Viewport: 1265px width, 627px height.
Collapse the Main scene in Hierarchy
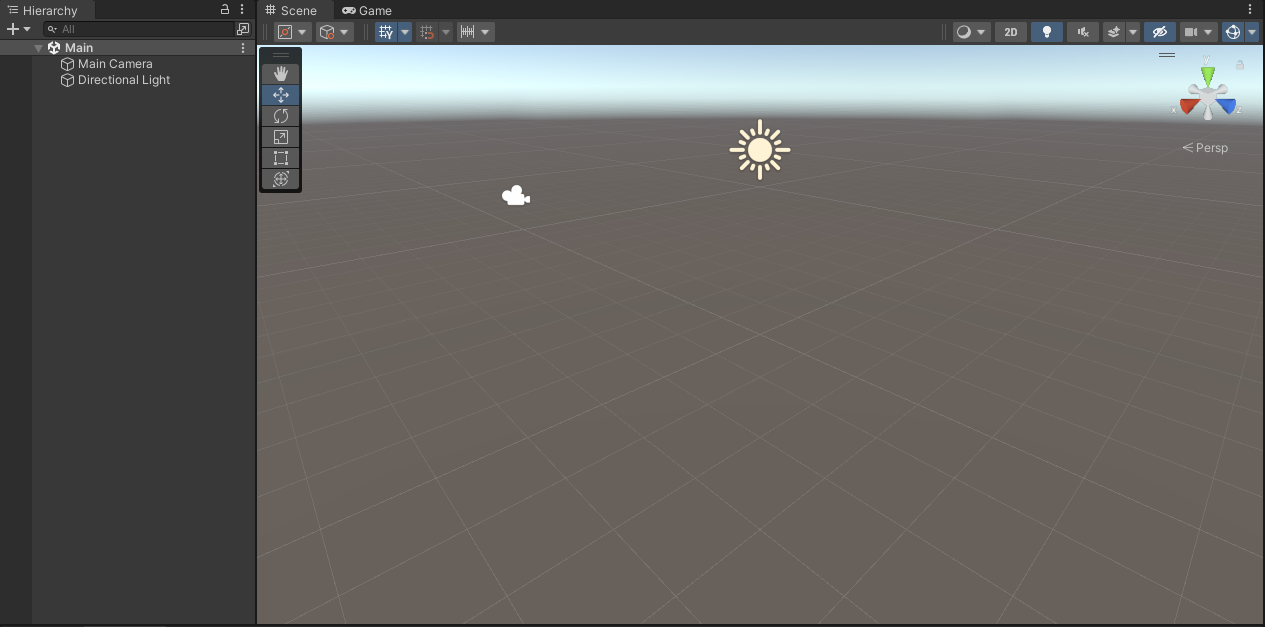pyautogui.click(x=39, y=48)
